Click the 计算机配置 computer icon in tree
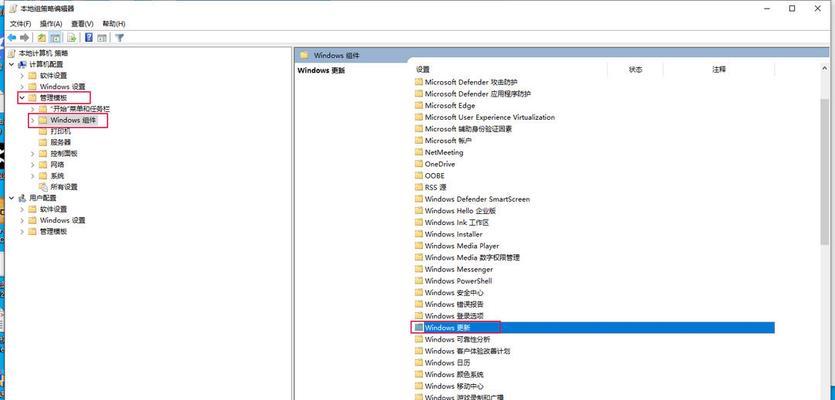 coord(22,64)
